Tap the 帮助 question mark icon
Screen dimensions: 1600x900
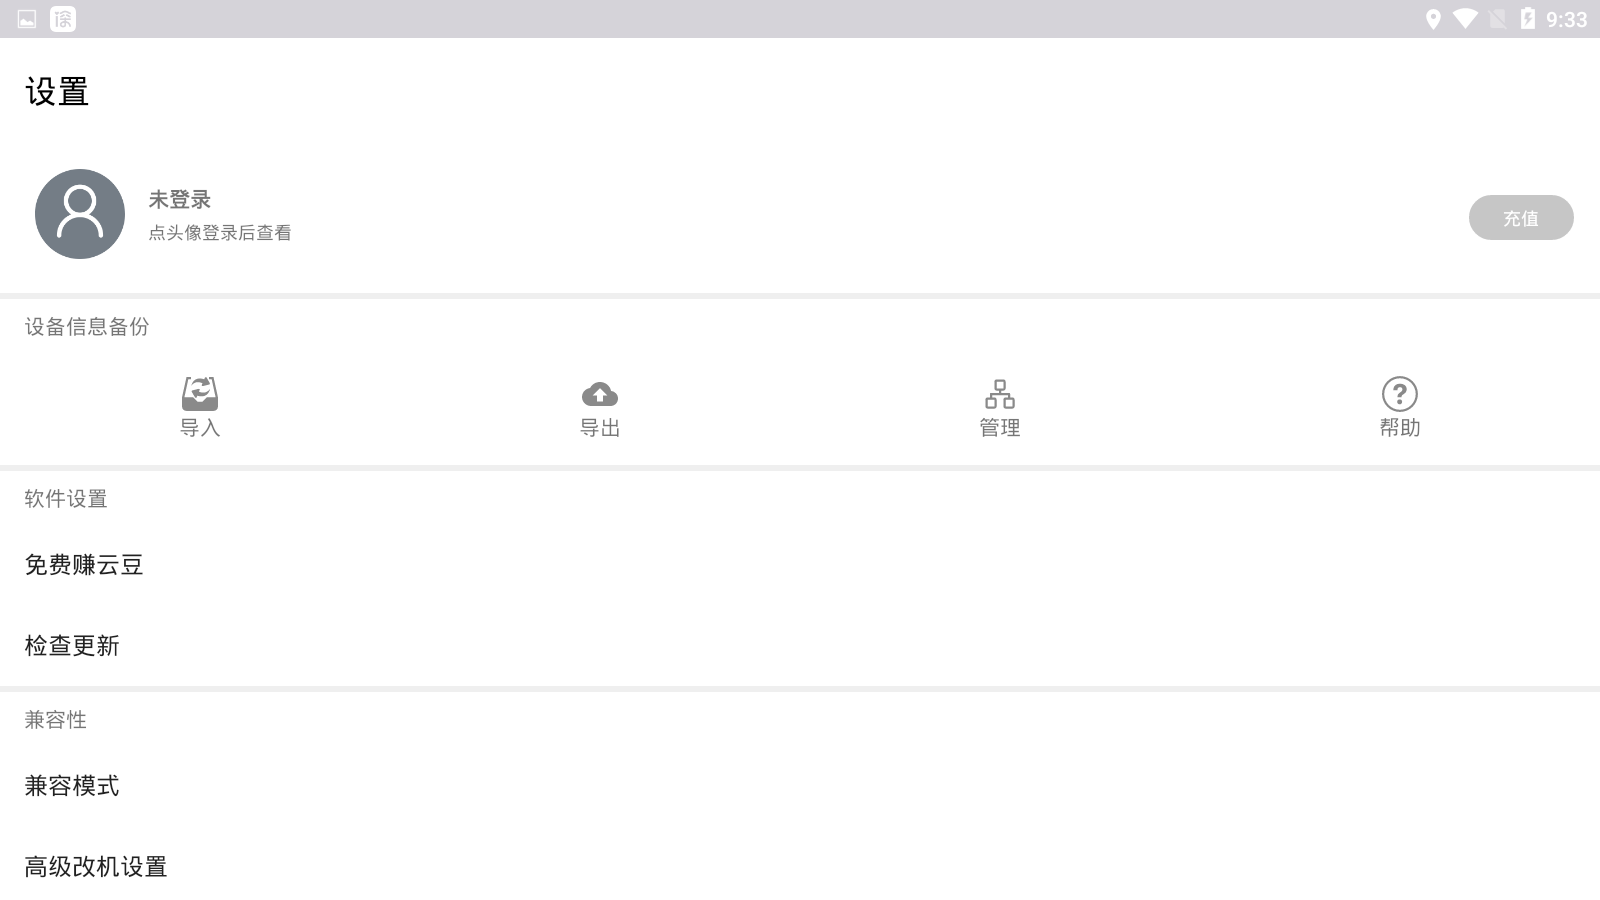pos(1400,394)
